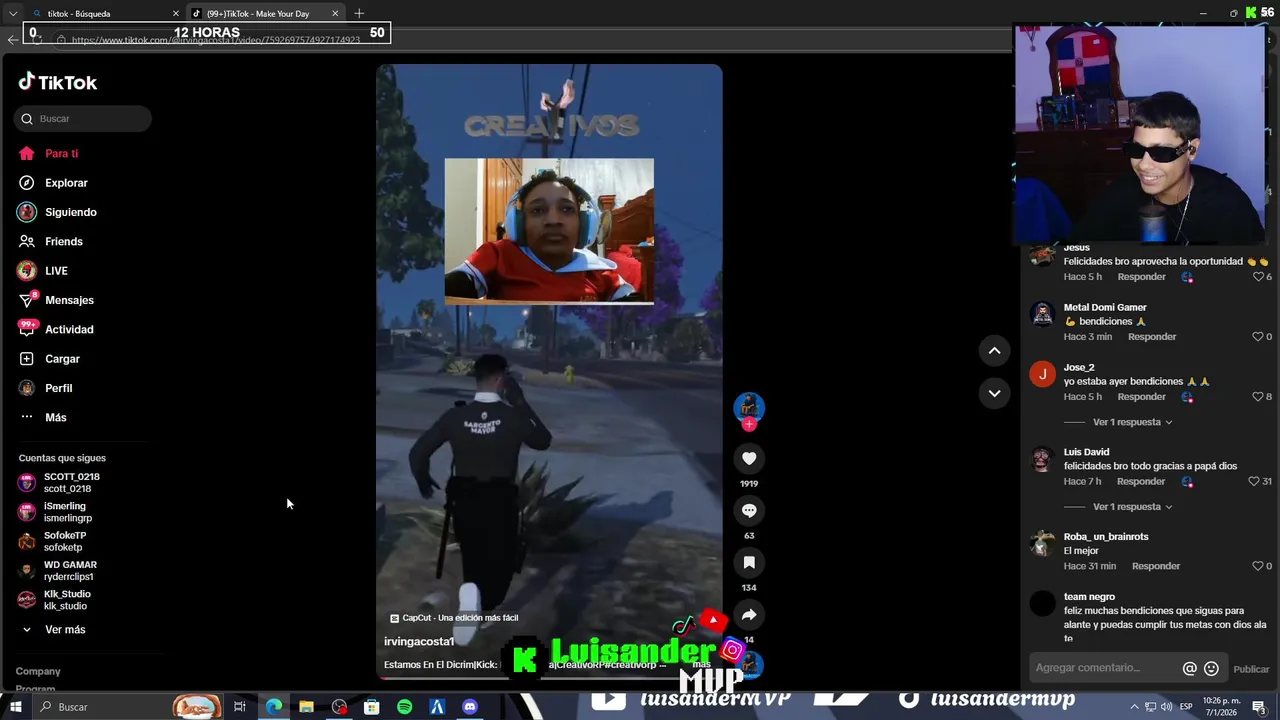Open comments via the speech bubble icon
Viewport: 1280px width, 720px height.
(749, 510)
